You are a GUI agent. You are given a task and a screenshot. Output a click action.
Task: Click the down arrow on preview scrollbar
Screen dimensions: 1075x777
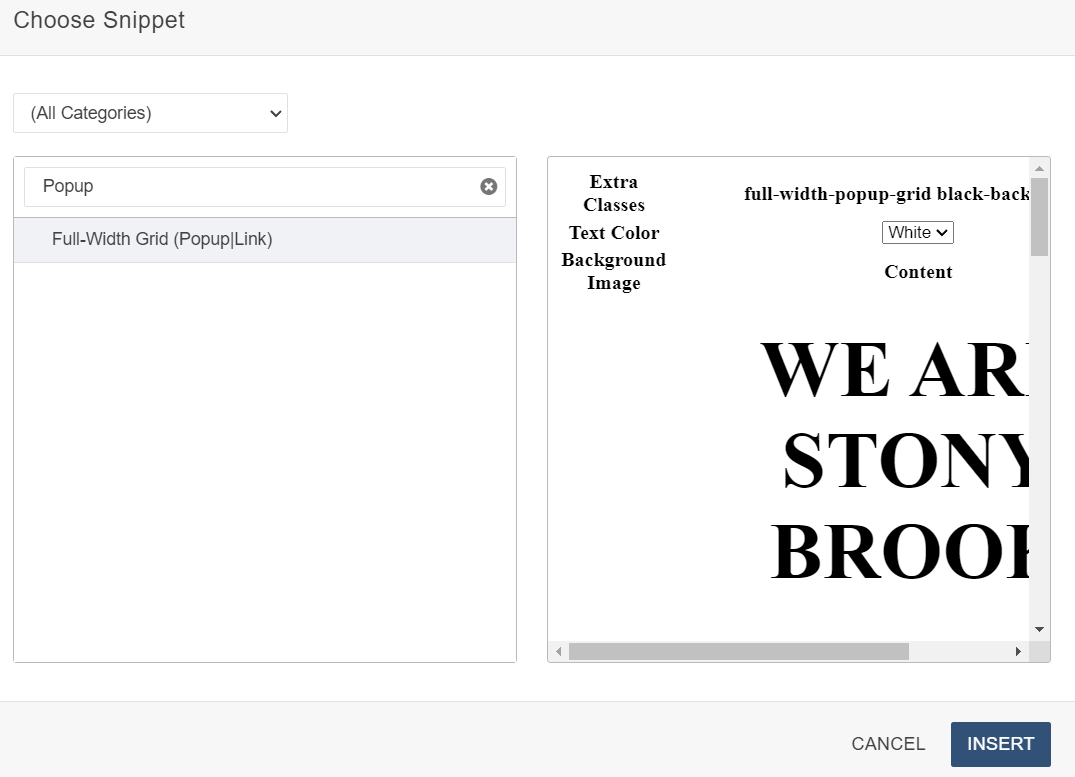pos(1039,629)
